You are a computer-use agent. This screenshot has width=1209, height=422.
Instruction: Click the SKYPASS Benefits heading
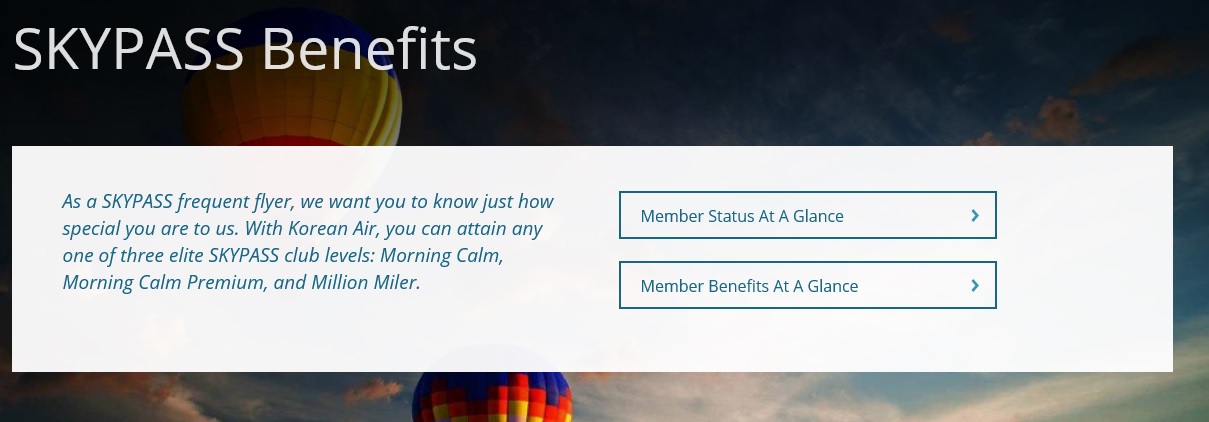[245, 50]
